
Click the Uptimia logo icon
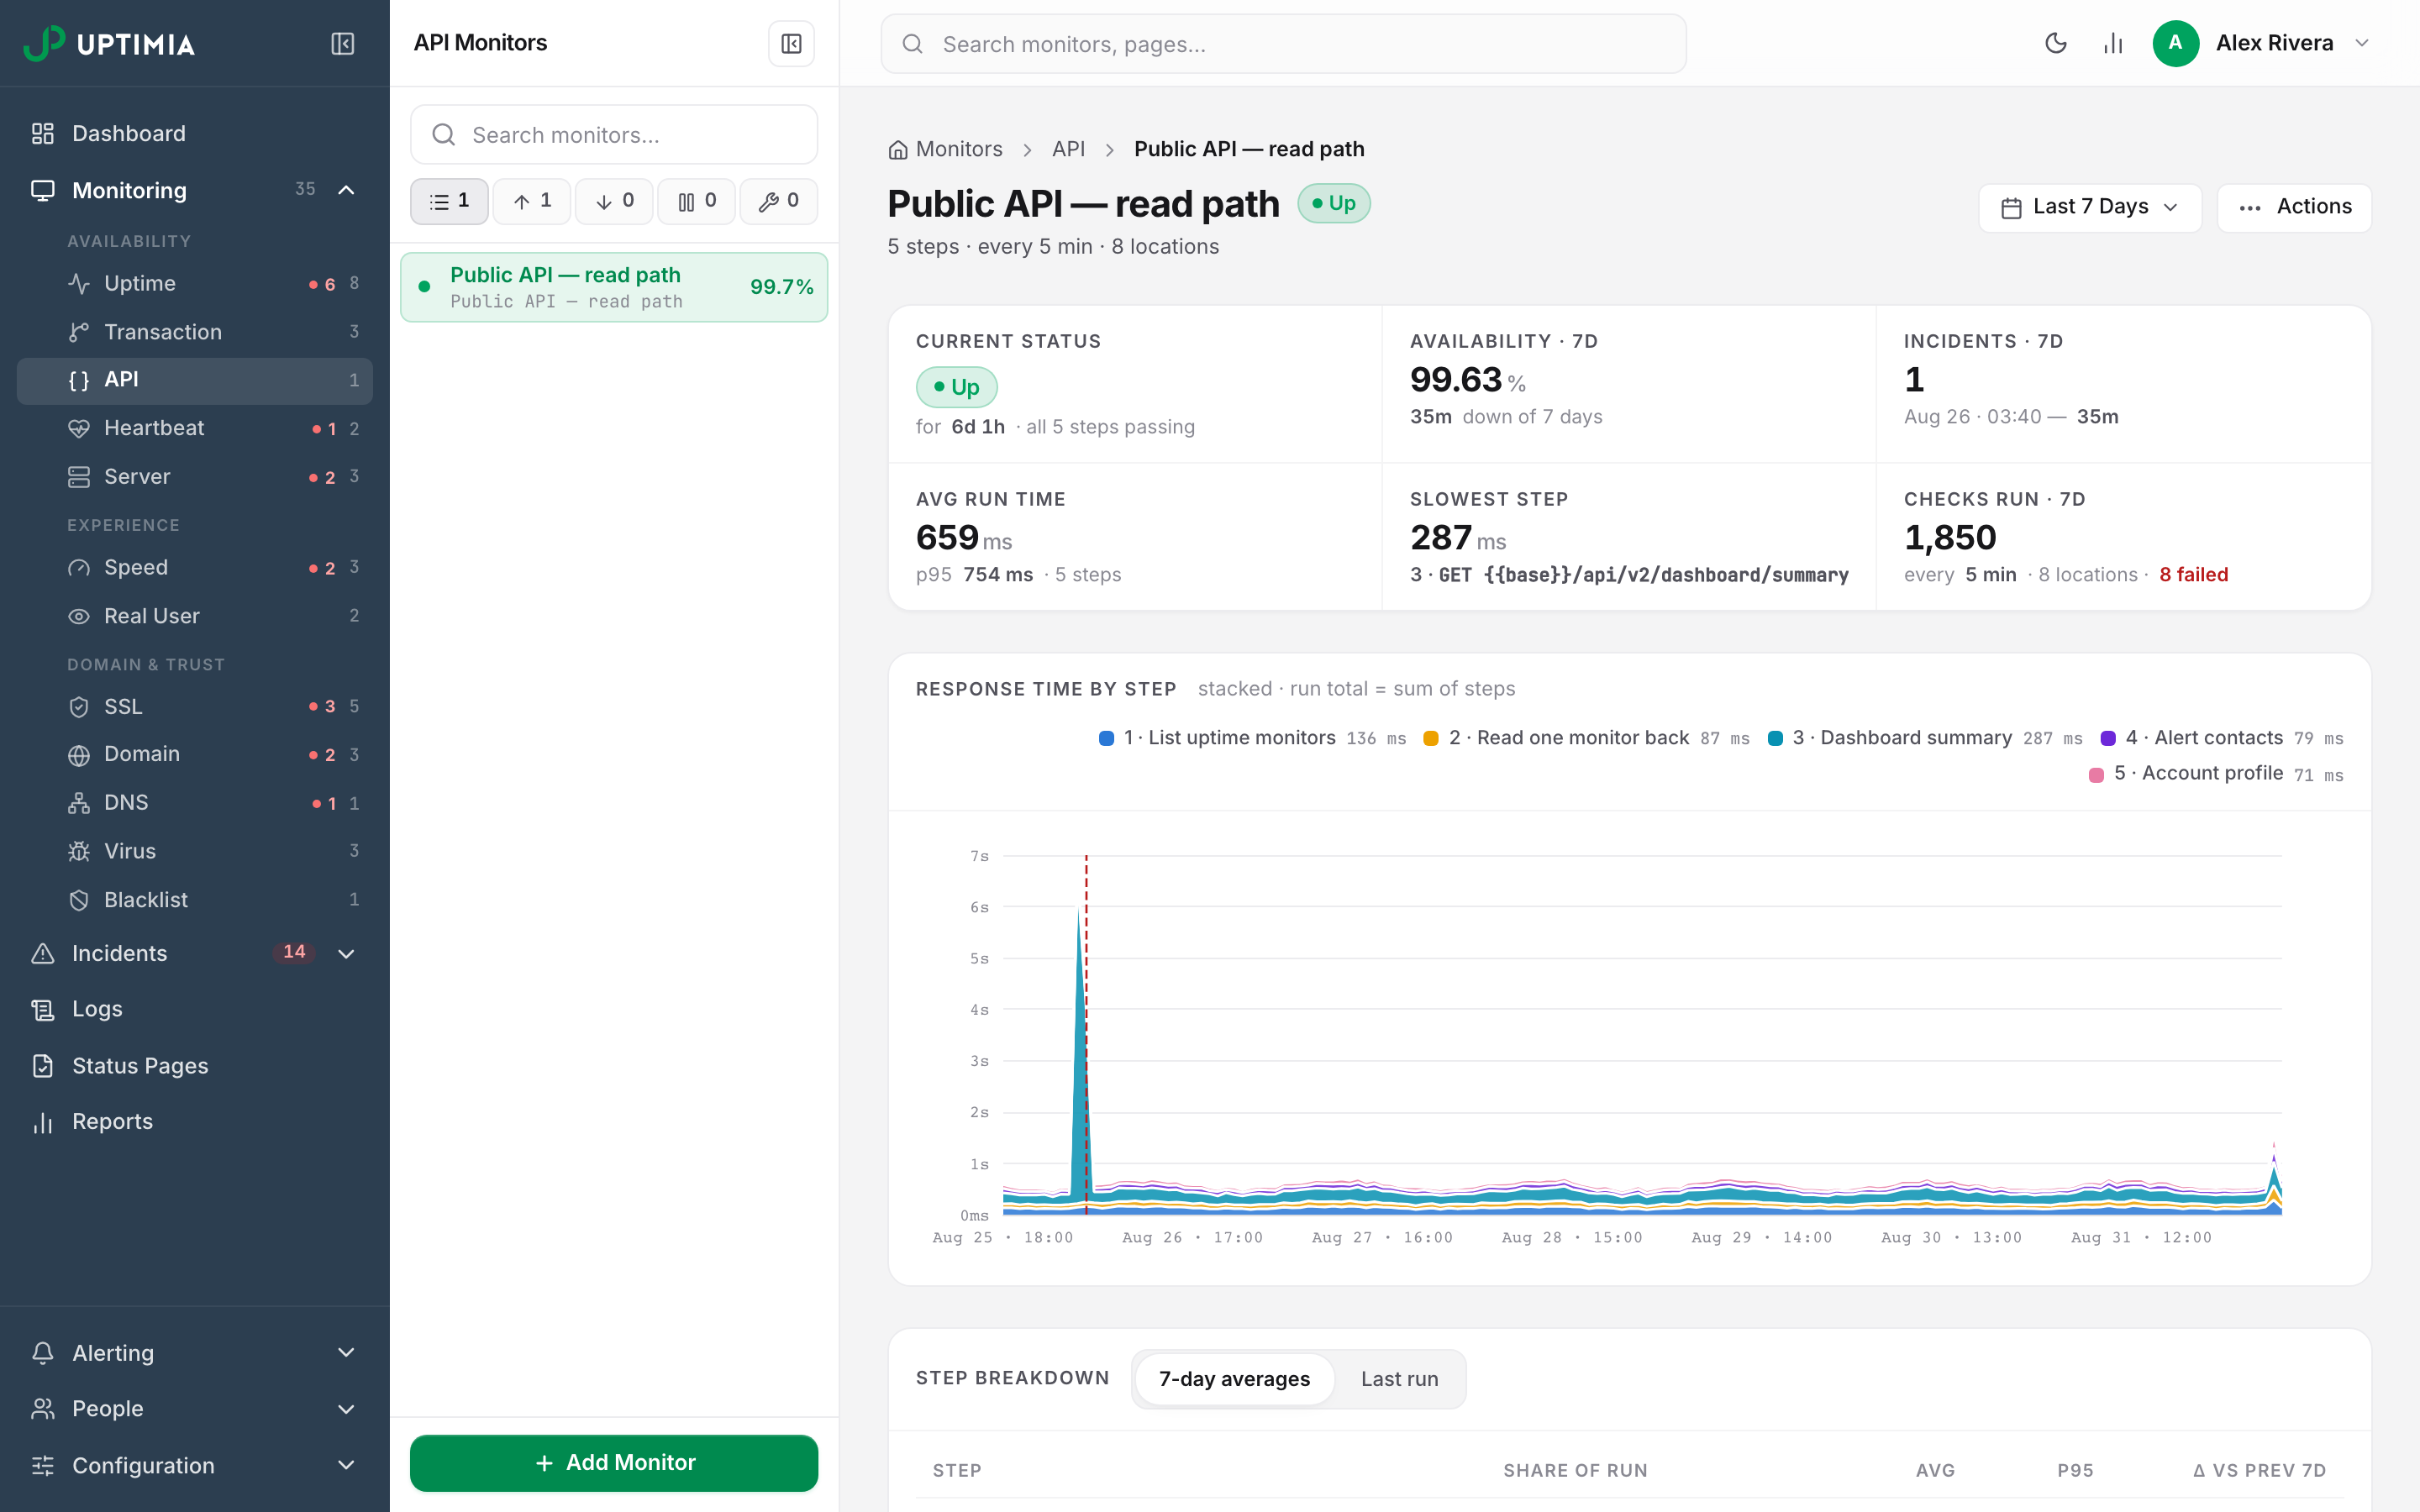click(x=44, y=43)
